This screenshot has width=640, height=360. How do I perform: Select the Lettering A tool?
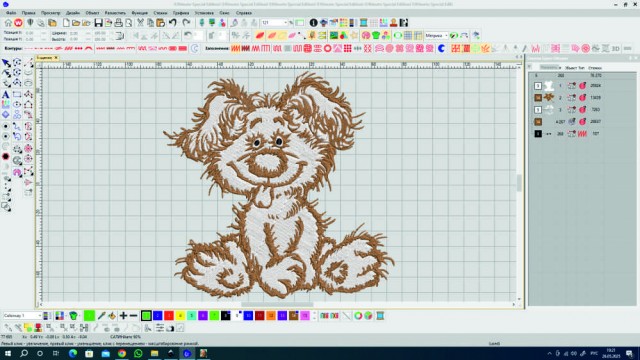(6, 95)
